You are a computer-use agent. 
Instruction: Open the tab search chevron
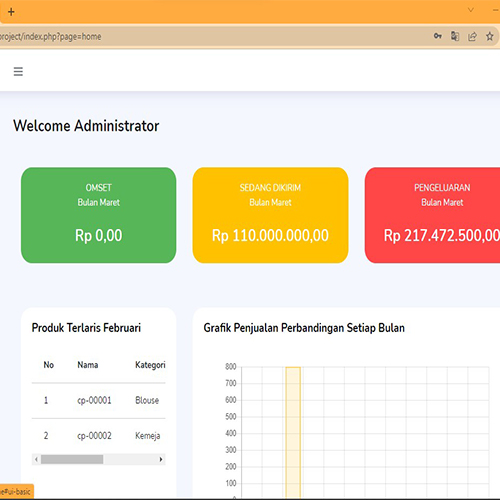(x=471, y=10)
